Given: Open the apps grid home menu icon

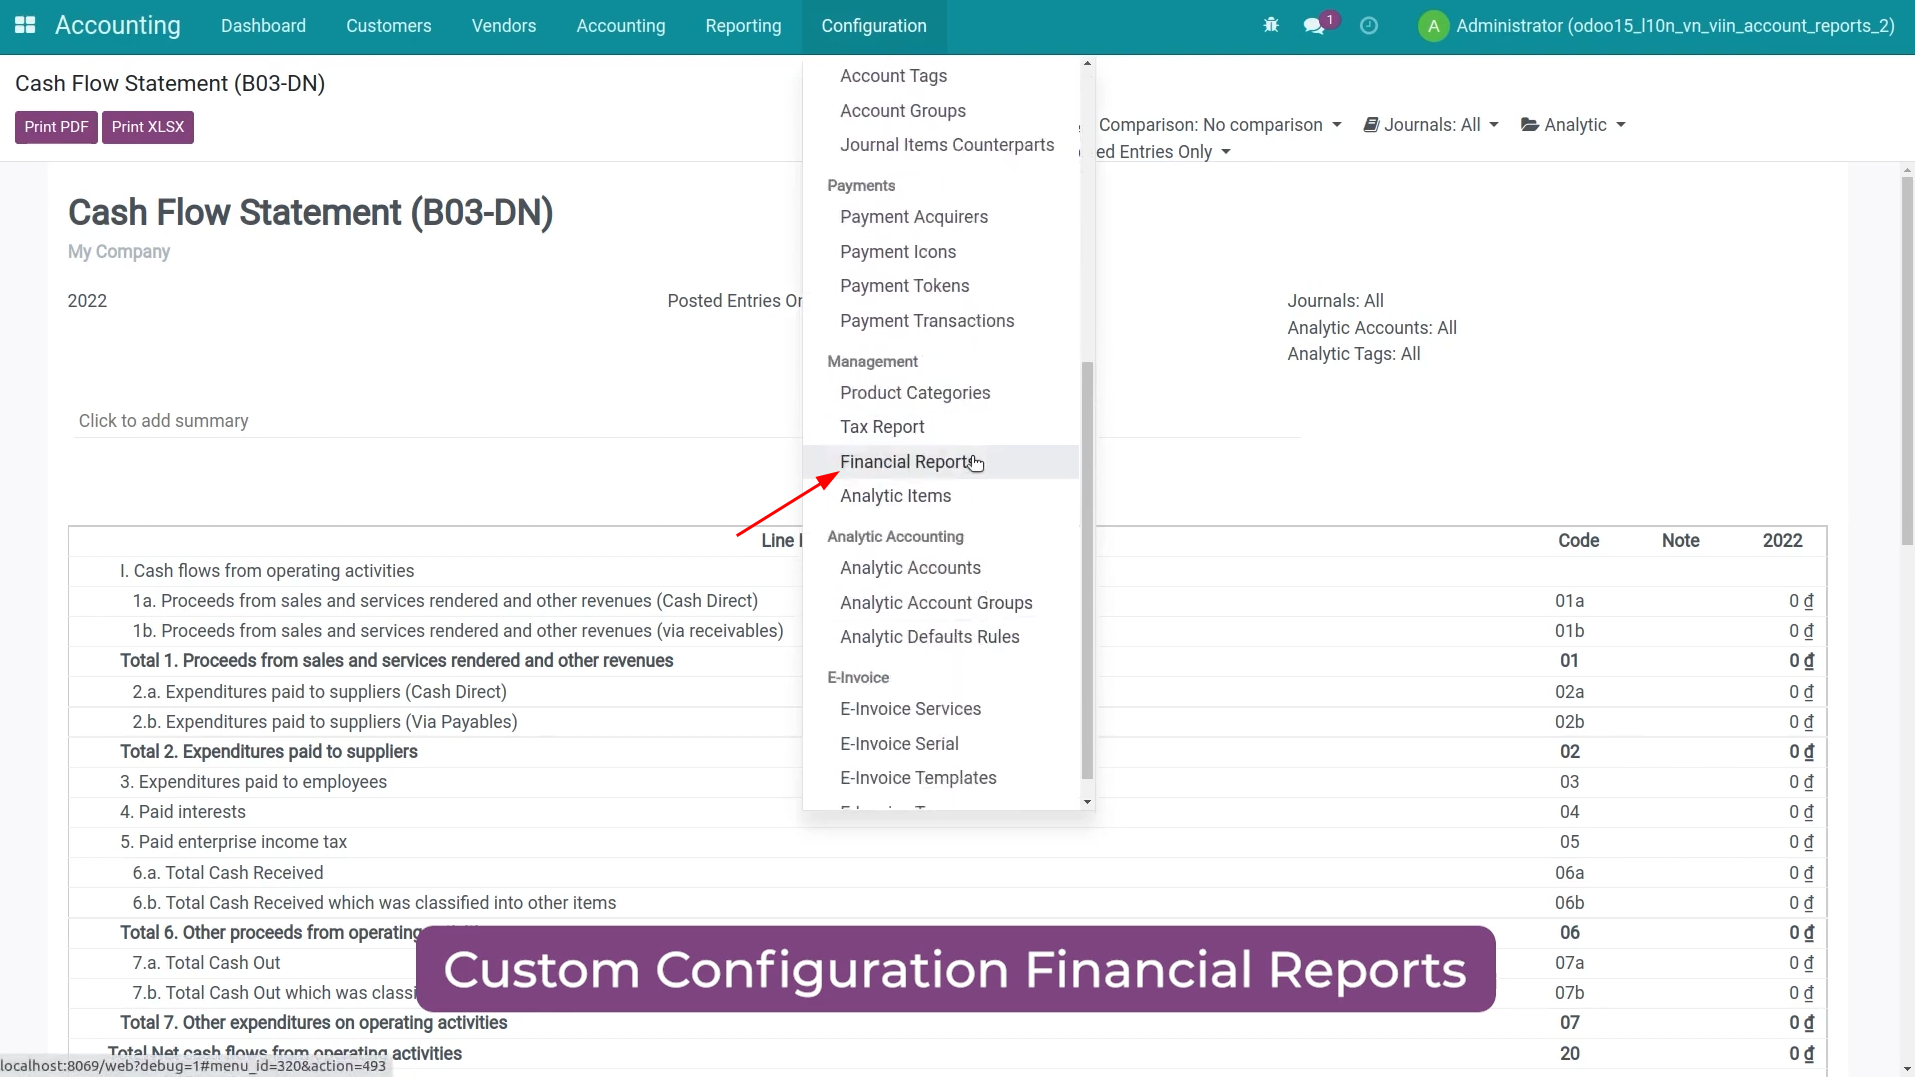Looking at the screenshot, I should point(25,25).
